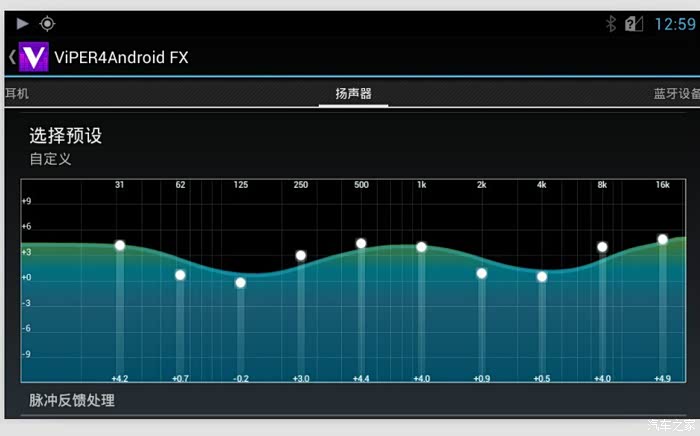Select the 500 Hz equalizer band handle

coord(361,243)
